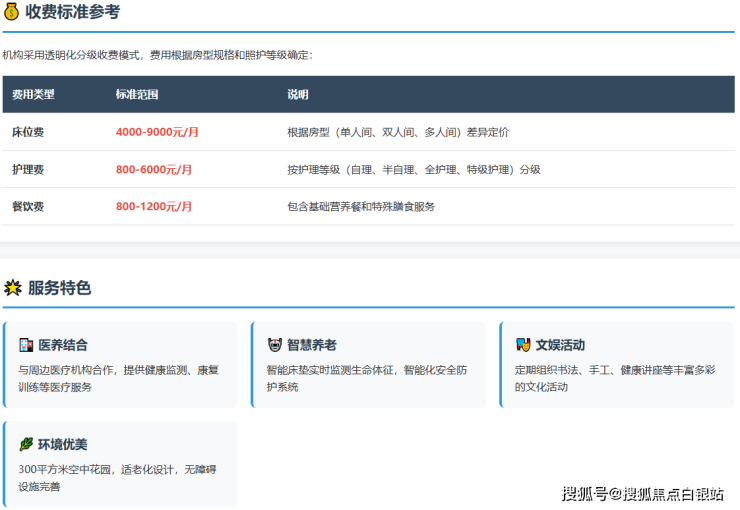Select the 说明 column header

(x=298, y=95)
